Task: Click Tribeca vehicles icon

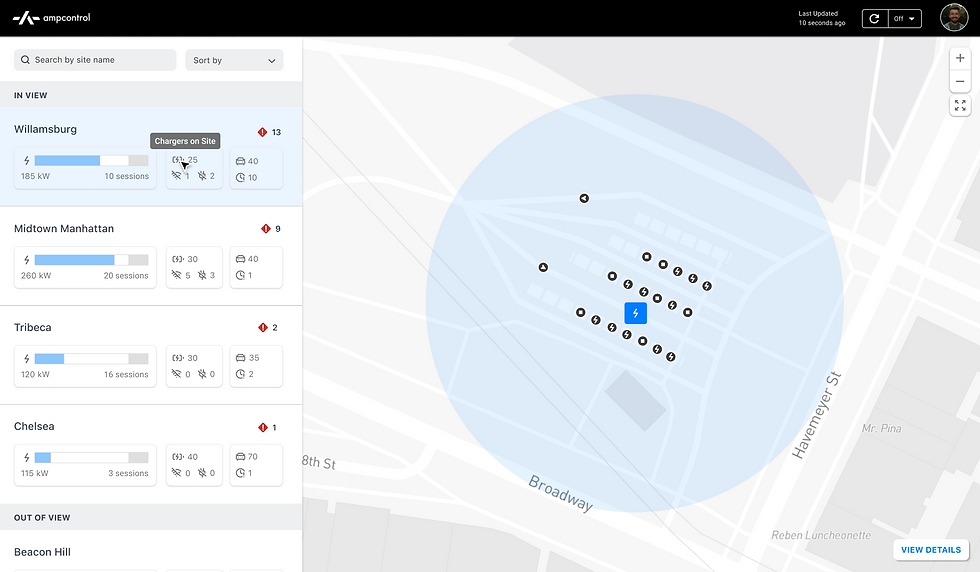Action: [x=241, y=358]
